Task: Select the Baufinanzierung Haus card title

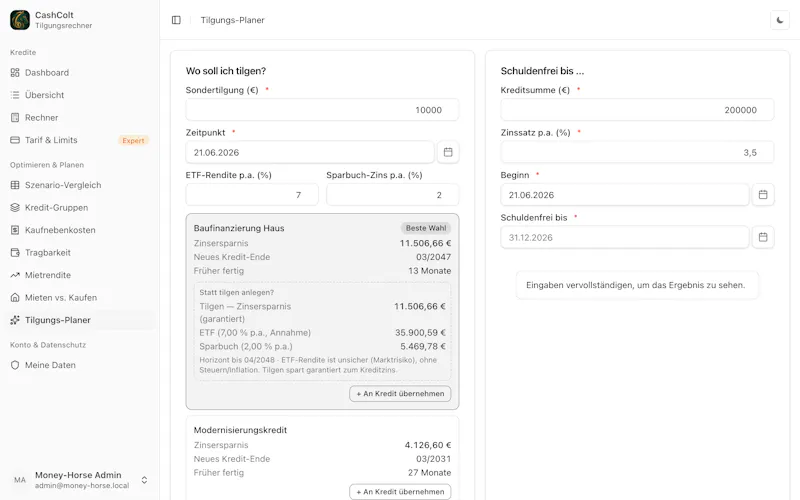Action: coord(239,228)
